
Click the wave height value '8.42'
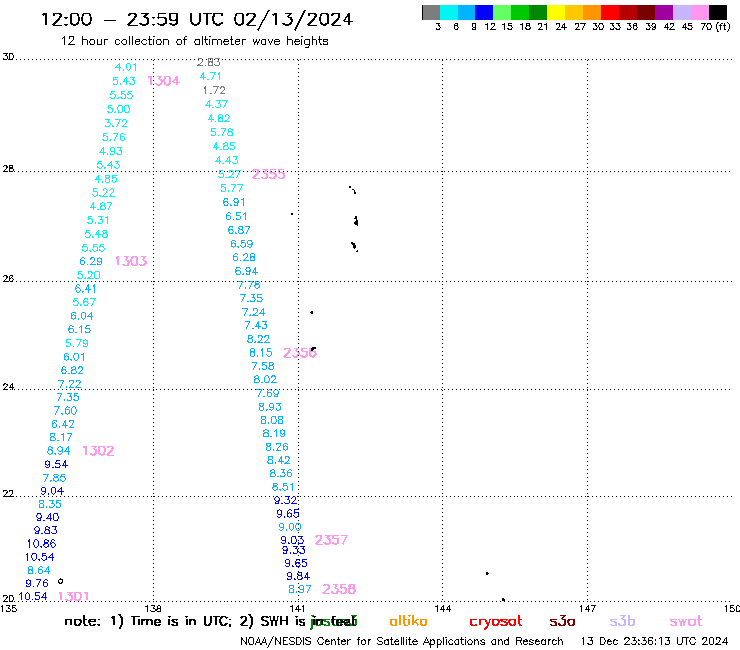(x=278, y=460)
